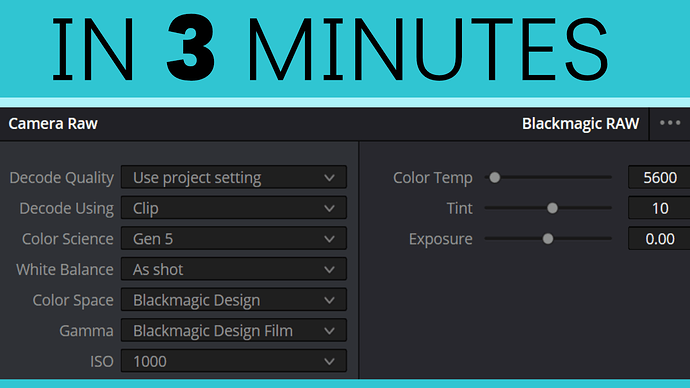The image size is (690, 388).
Task: Open the Camera Raw three-dot options menu
Action: tap(670, 123)
